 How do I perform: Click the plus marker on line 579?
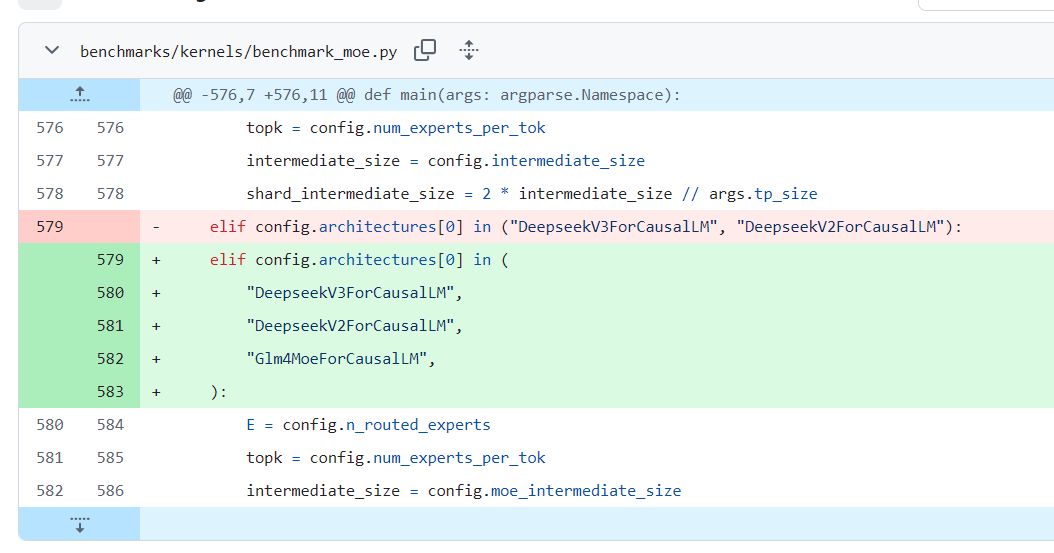(x=156, y=259)
